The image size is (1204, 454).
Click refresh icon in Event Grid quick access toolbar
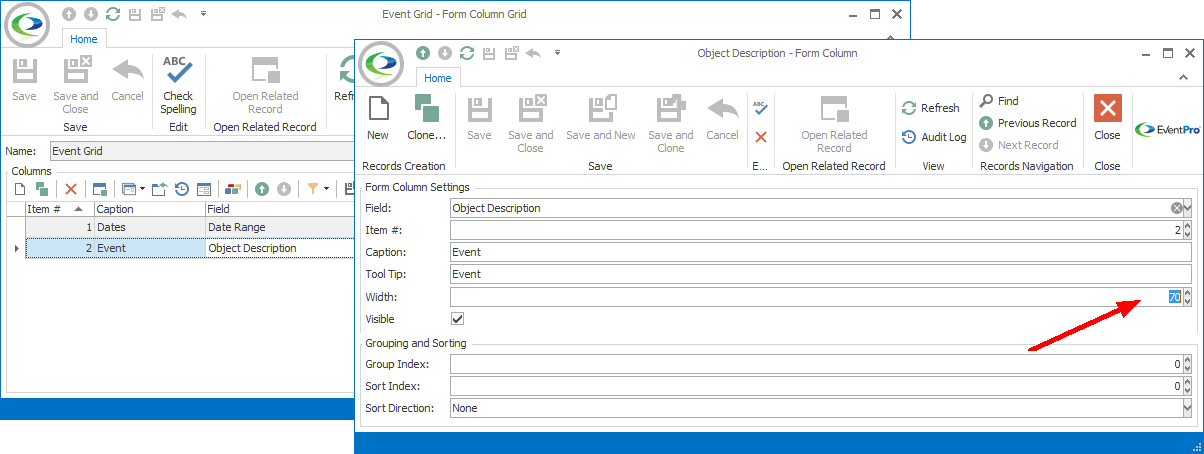113,15
